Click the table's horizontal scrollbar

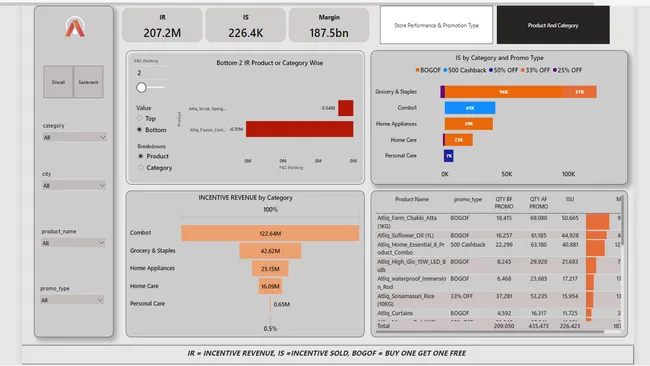490,331
